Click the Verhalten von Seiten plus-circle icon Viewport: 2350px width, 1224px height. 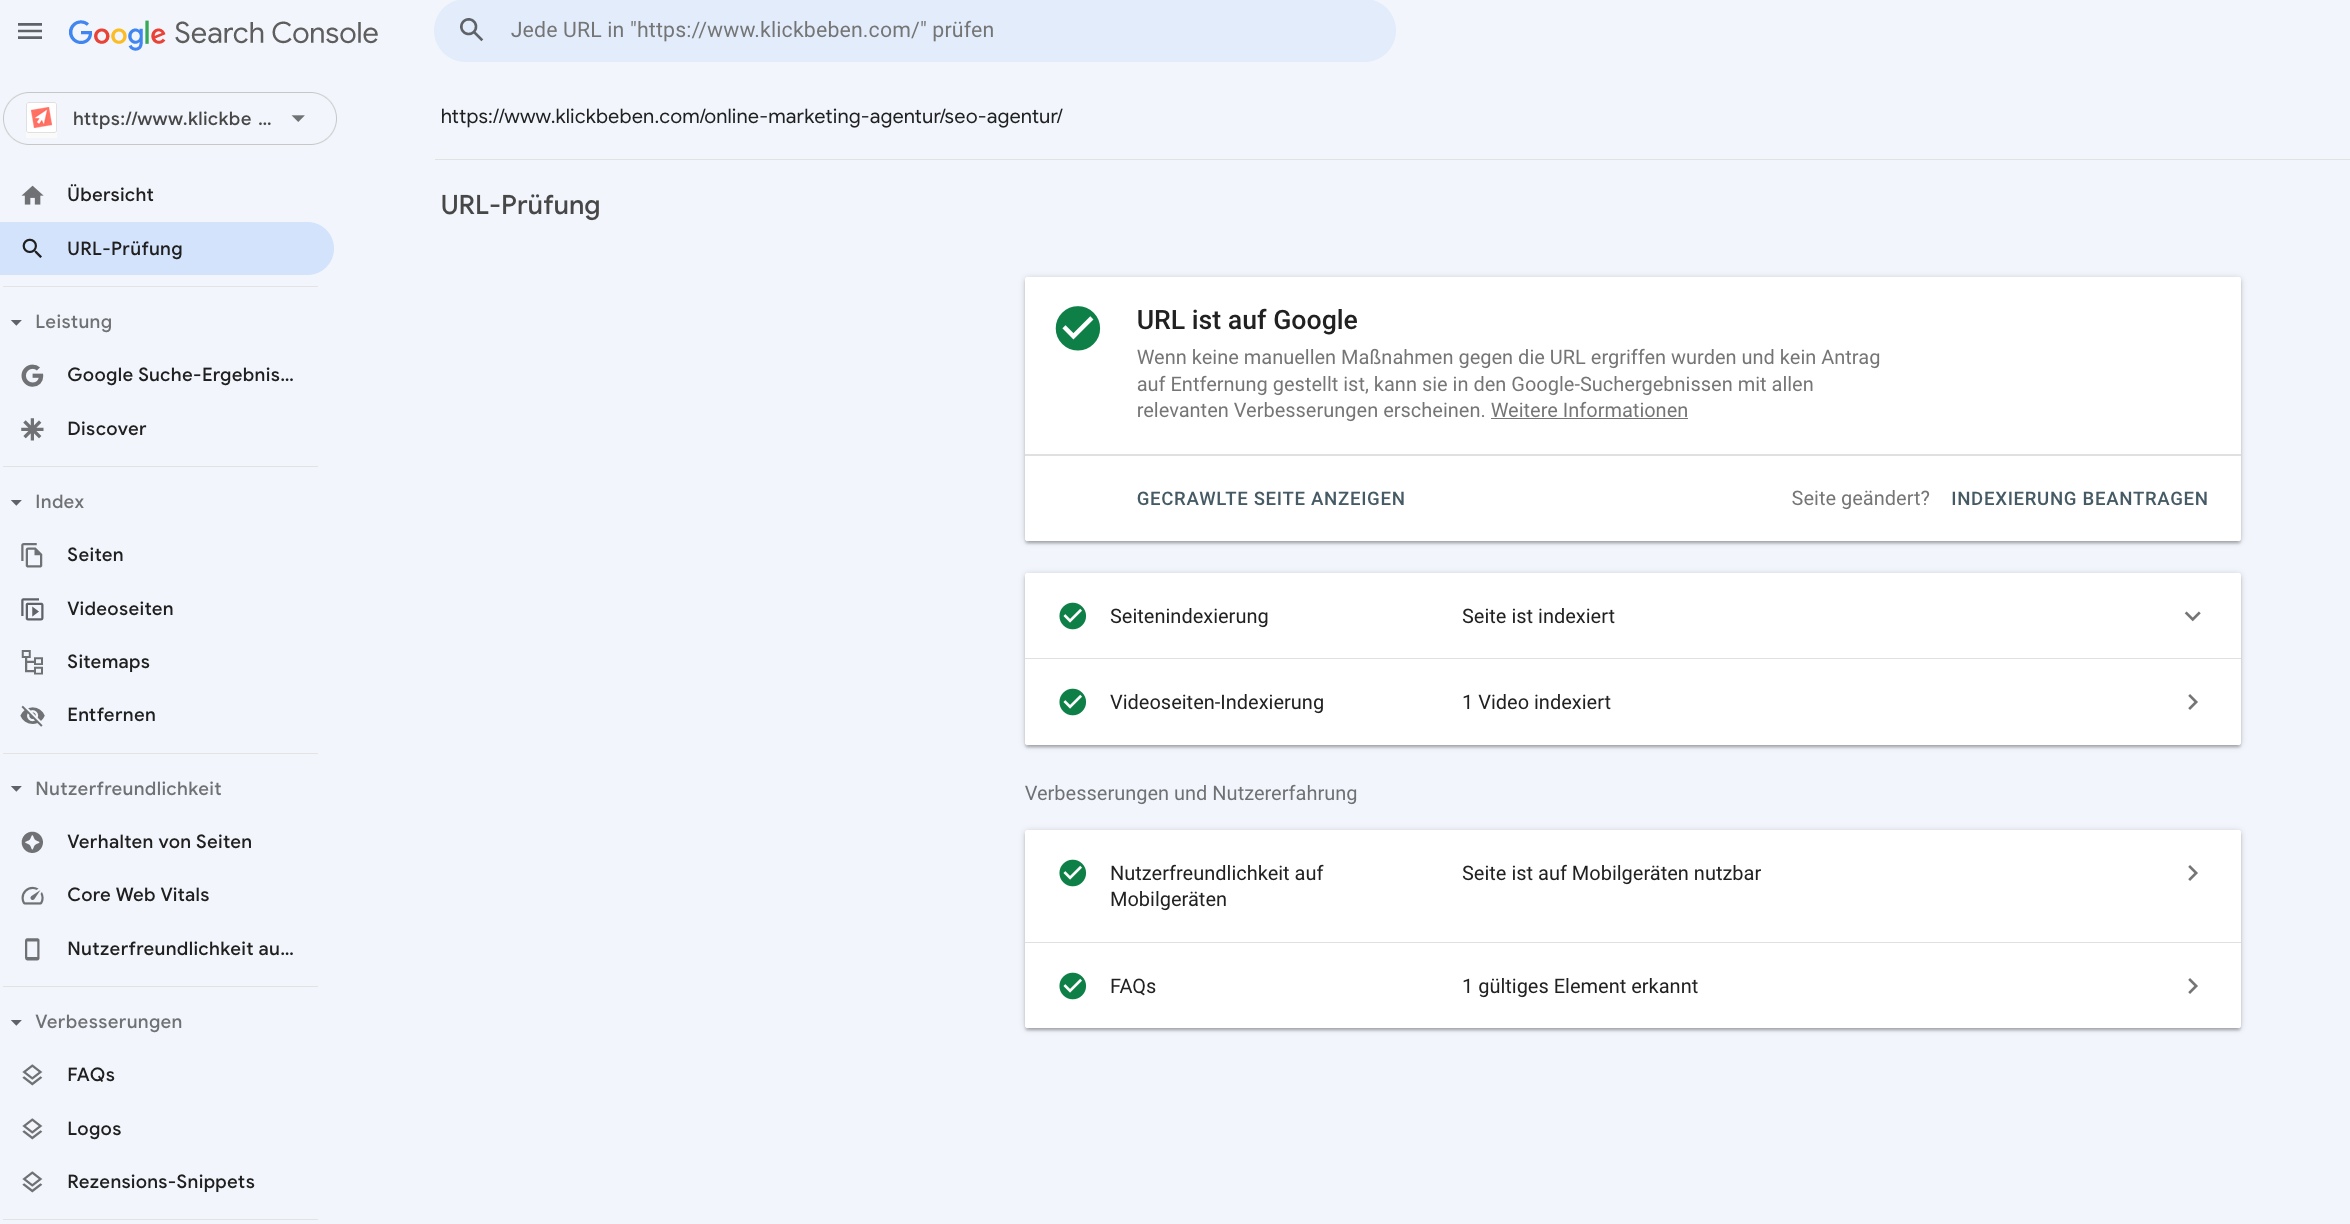pos(33,842)
